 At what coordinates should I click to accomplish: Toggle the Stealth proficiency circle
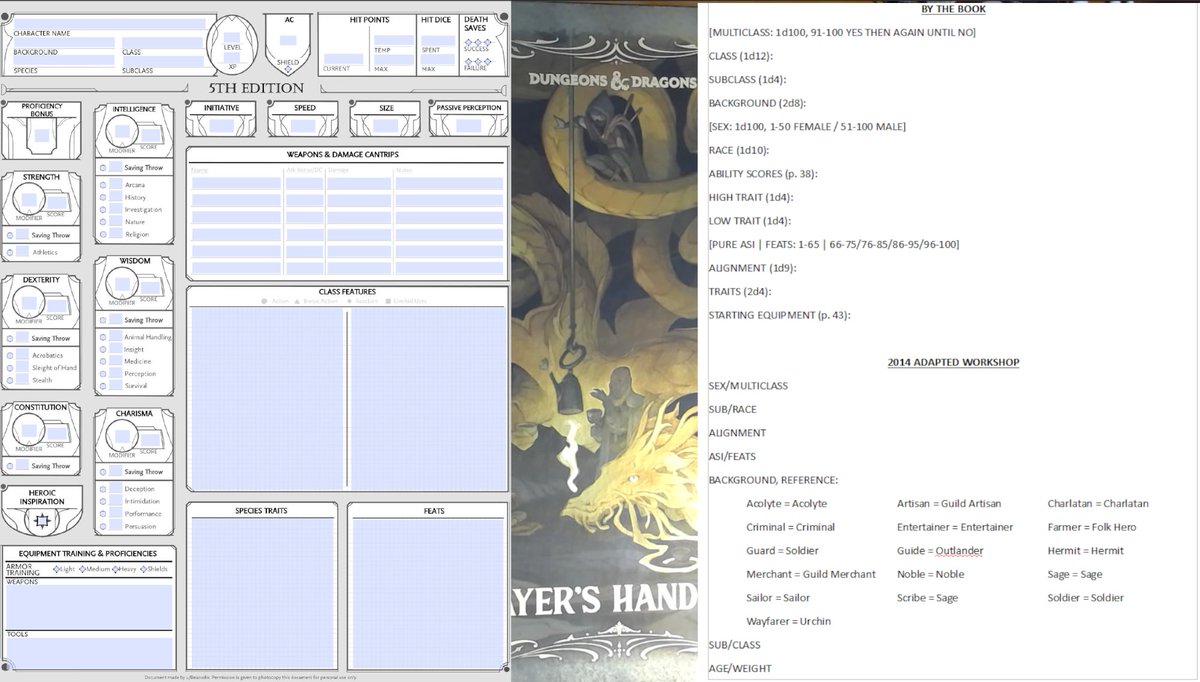(x=10, y=380)
